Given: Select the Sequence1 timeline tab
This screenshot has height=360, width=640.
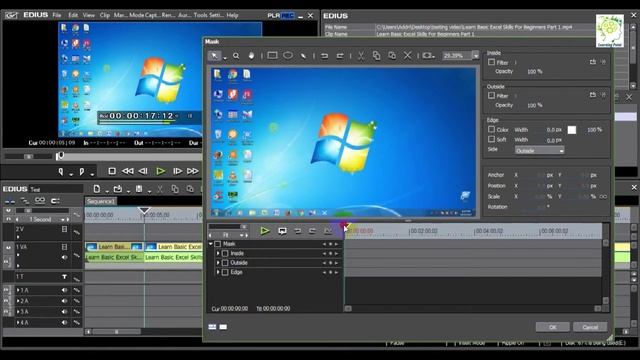Looking at the screenshot, I should (101, 201).
